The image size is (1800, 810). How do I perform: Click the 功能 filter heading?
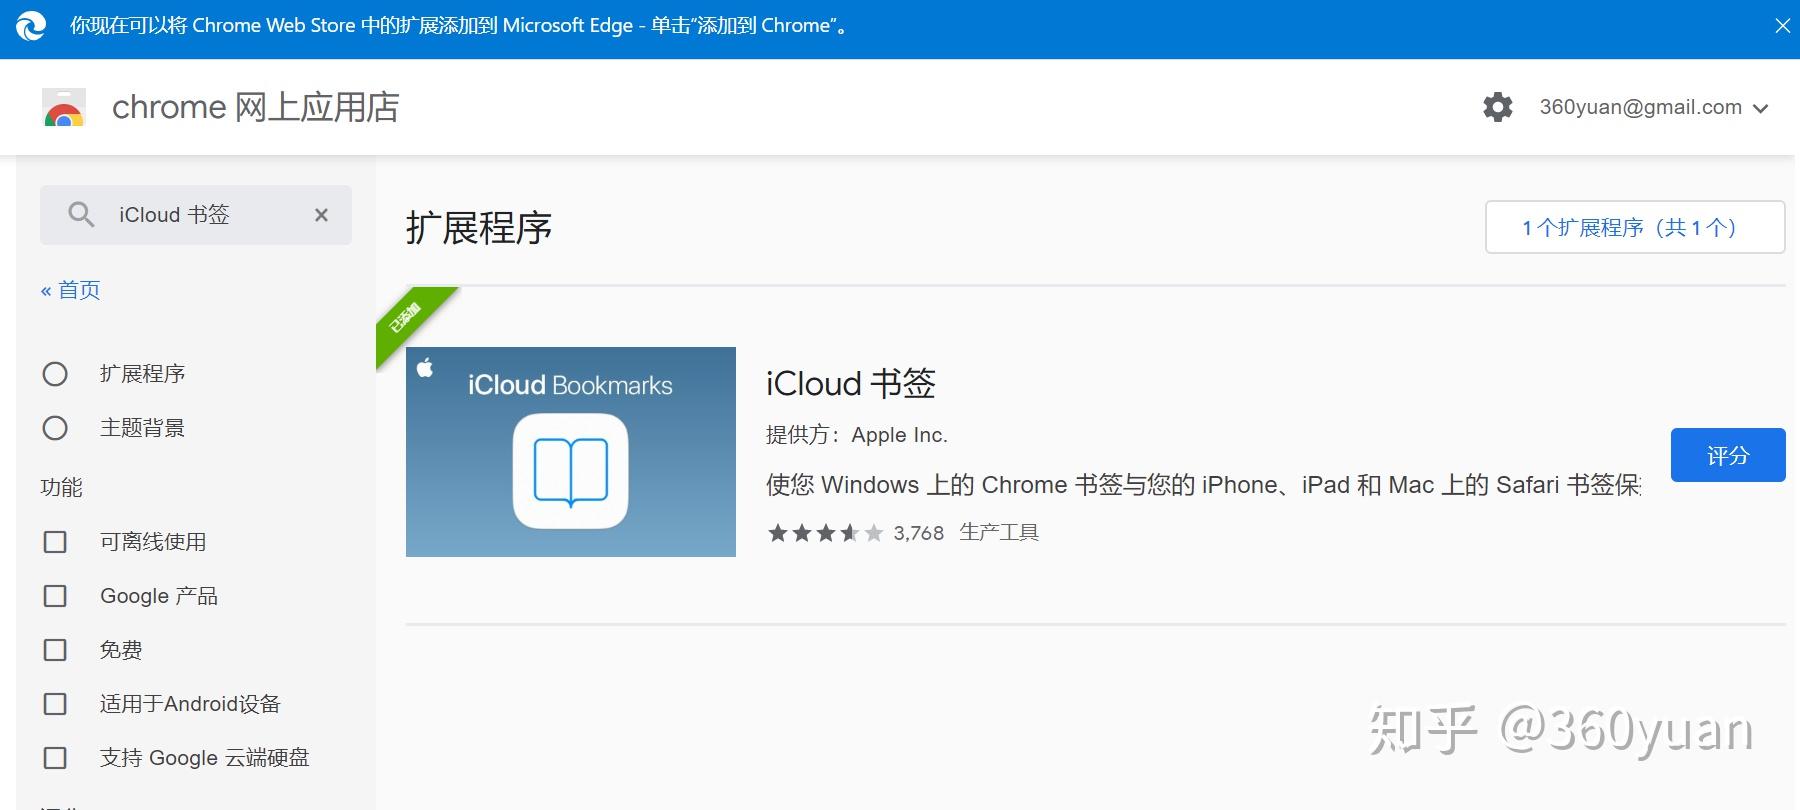coord(61,487)
